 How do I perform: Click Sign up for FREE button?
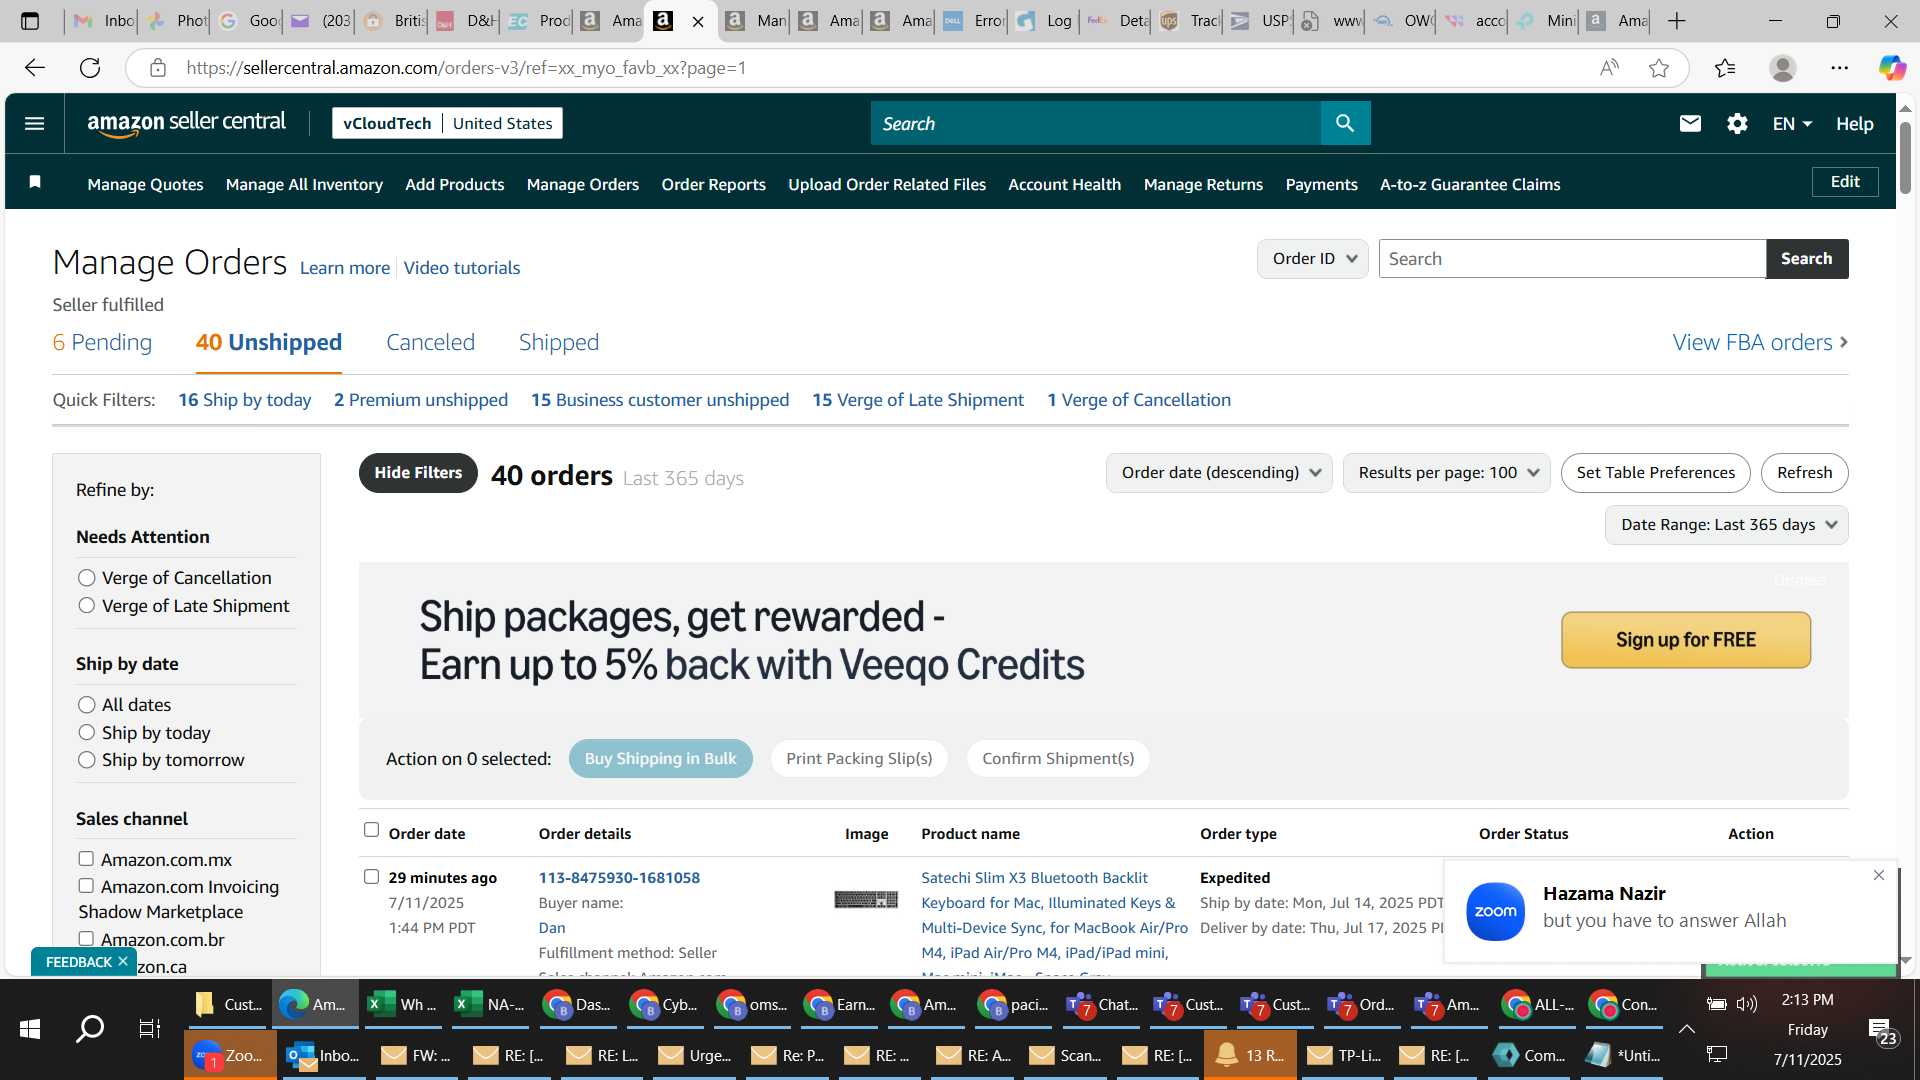pyautogui.click(x=1685, y=640)
